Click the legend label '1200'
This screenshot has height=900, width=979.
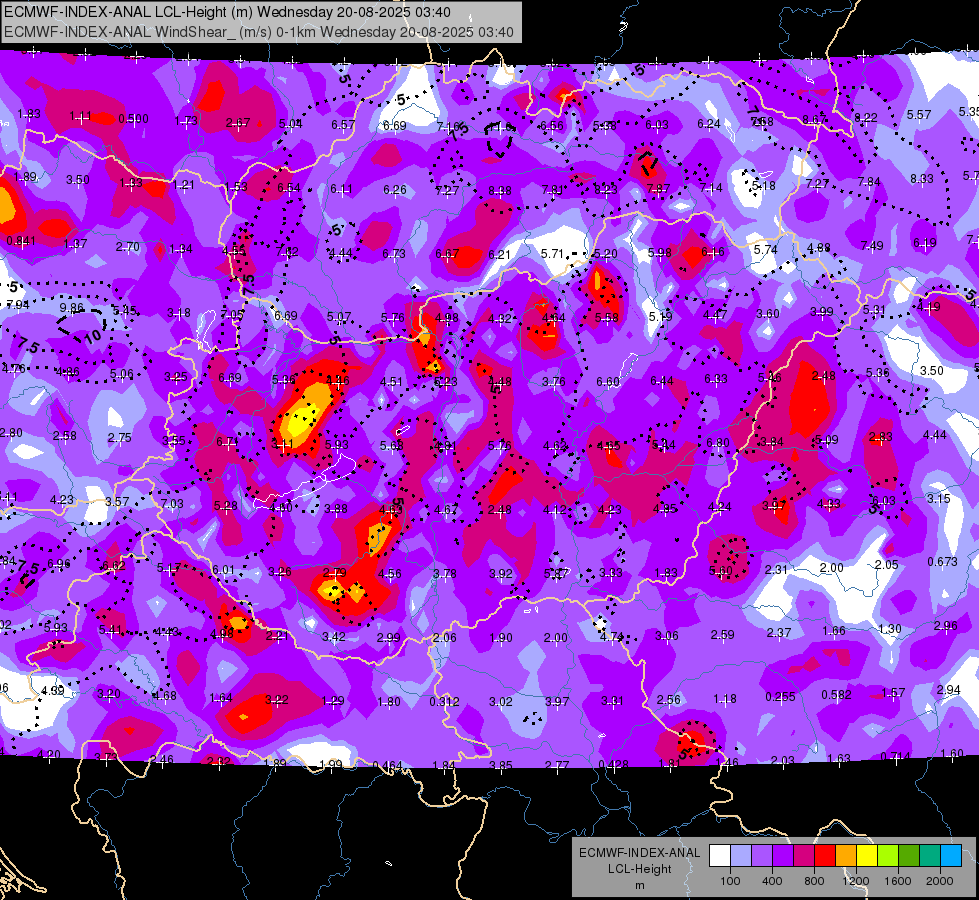click(x=855, y=881)
